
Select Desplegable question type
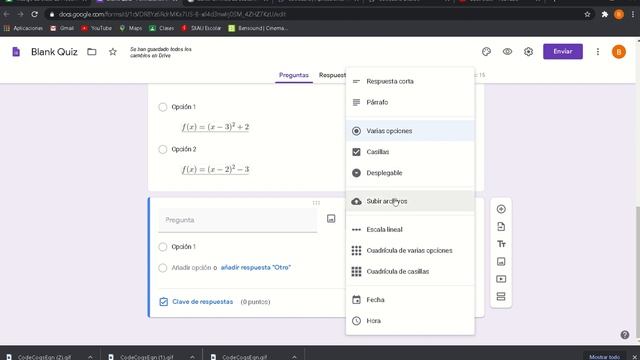410,173
